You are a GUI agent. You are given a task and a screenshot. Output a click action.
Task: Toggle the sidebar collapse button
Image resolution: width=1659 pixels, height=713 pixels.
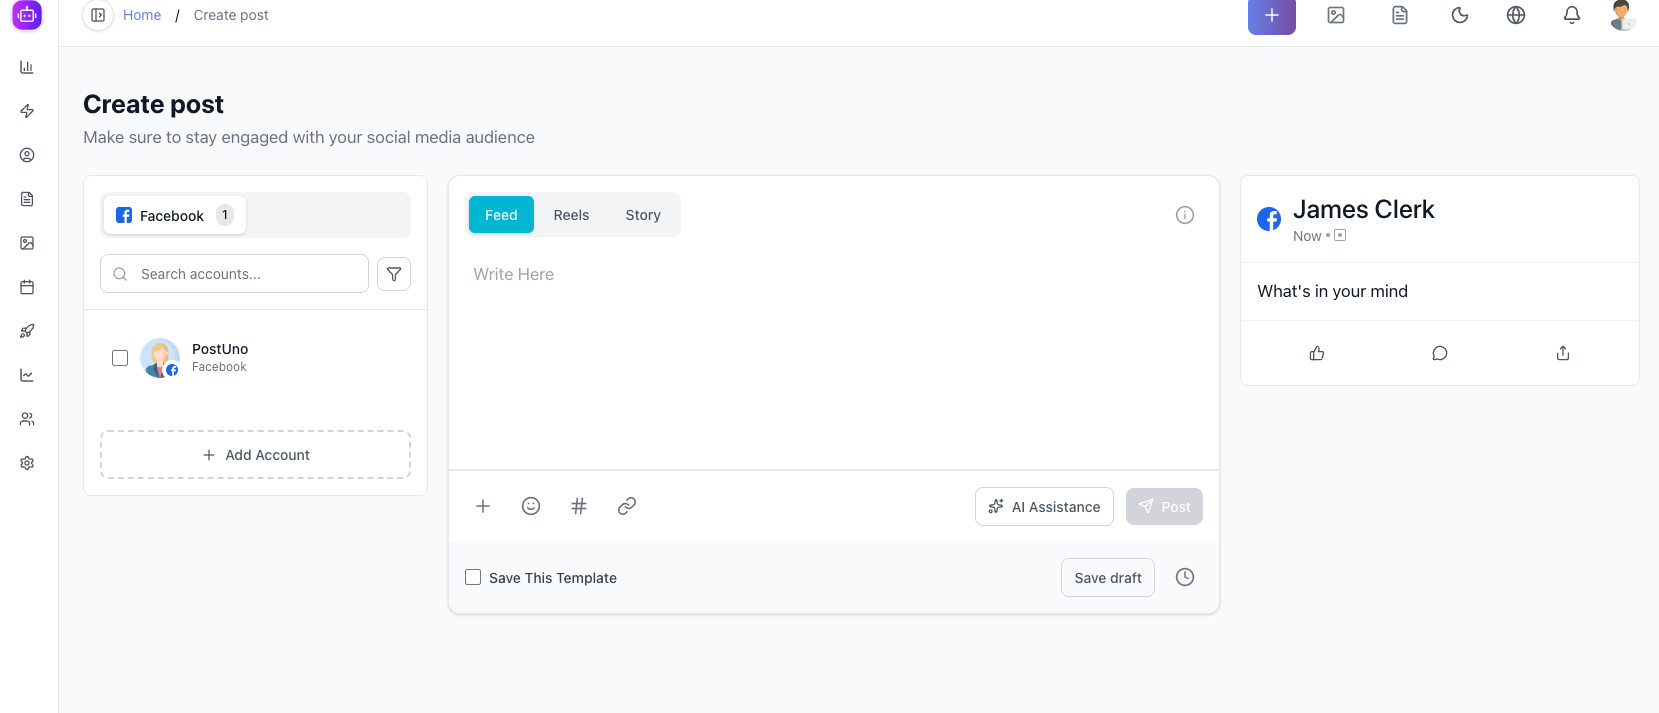tap(98, 15)
